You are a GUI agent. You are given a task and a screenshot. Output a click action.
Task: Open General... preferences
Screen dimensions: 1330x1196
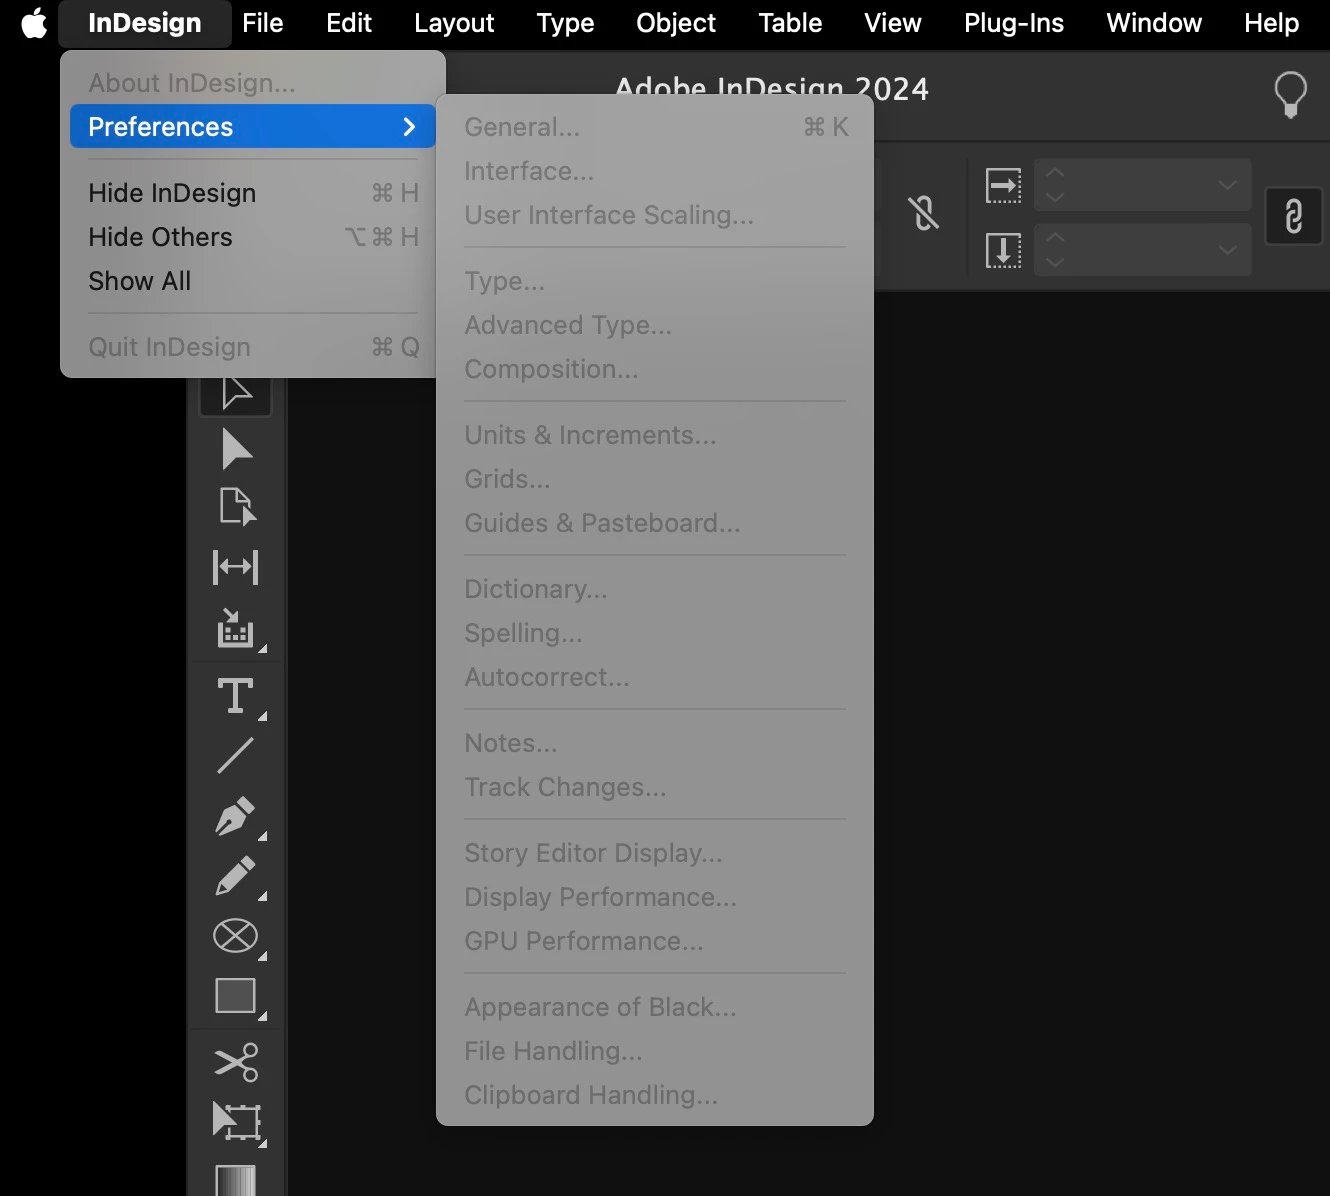pyautogui.click(x=655, y=127)
